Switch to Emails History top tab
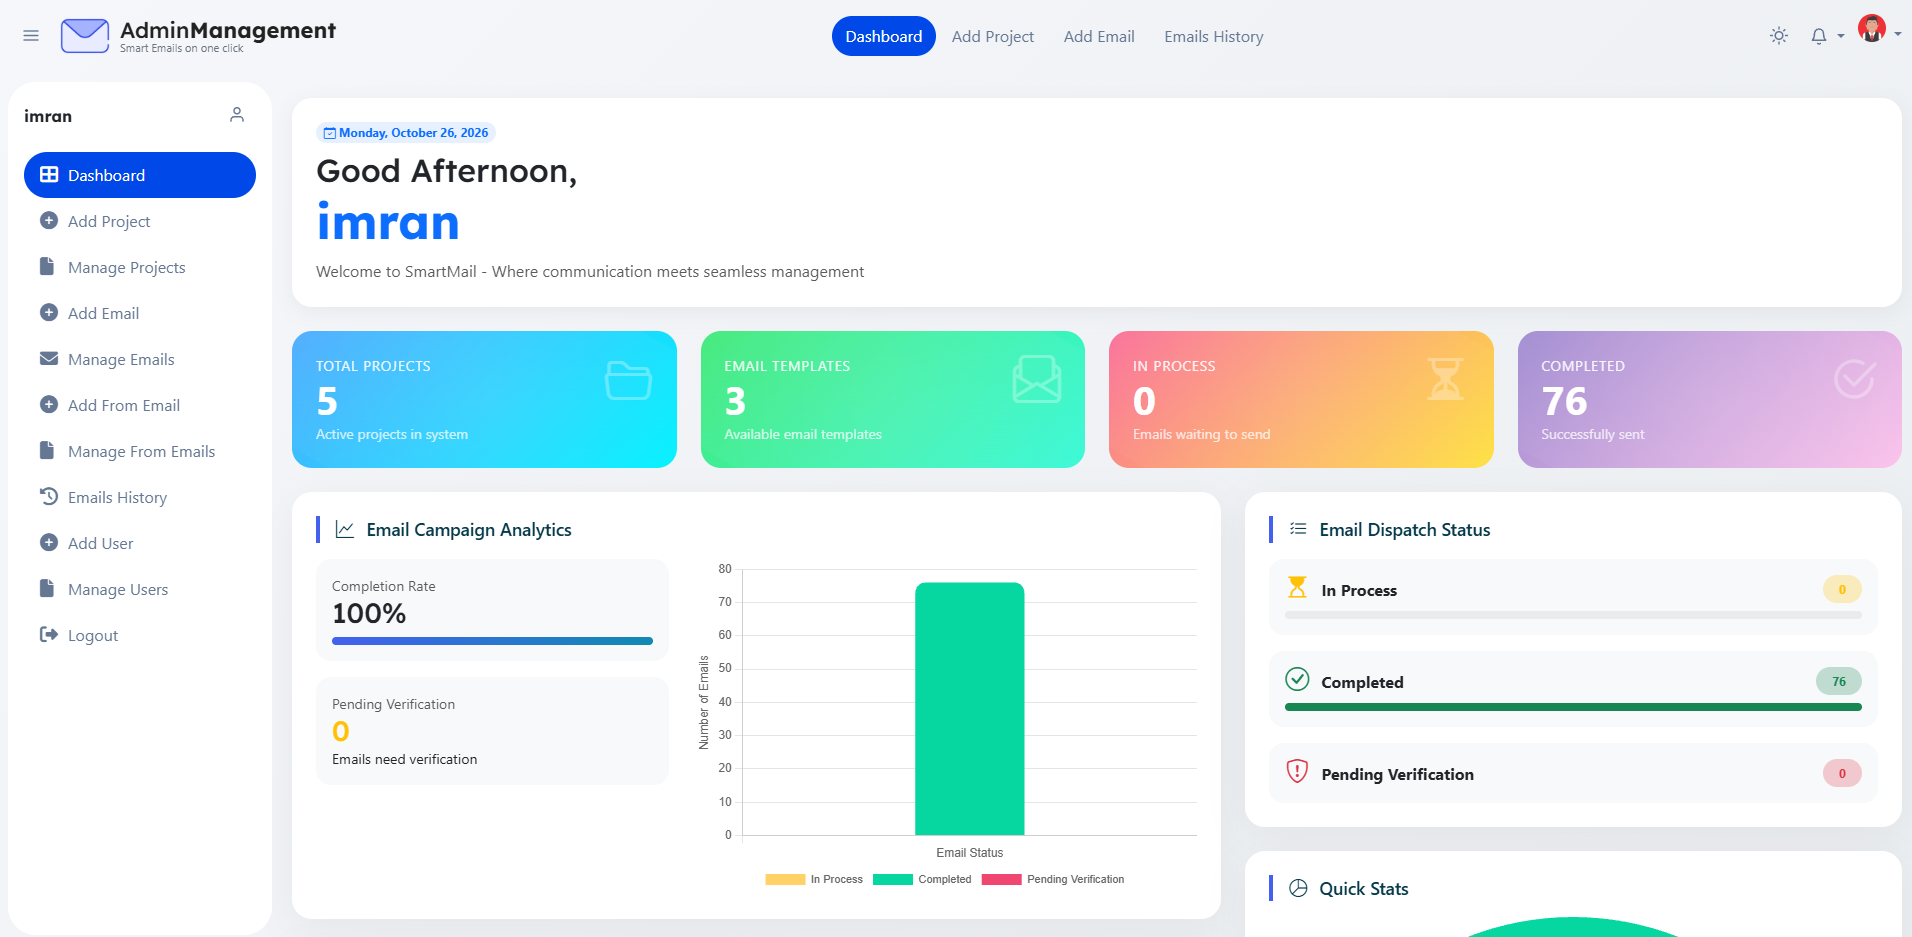 tap(1214, 36)
